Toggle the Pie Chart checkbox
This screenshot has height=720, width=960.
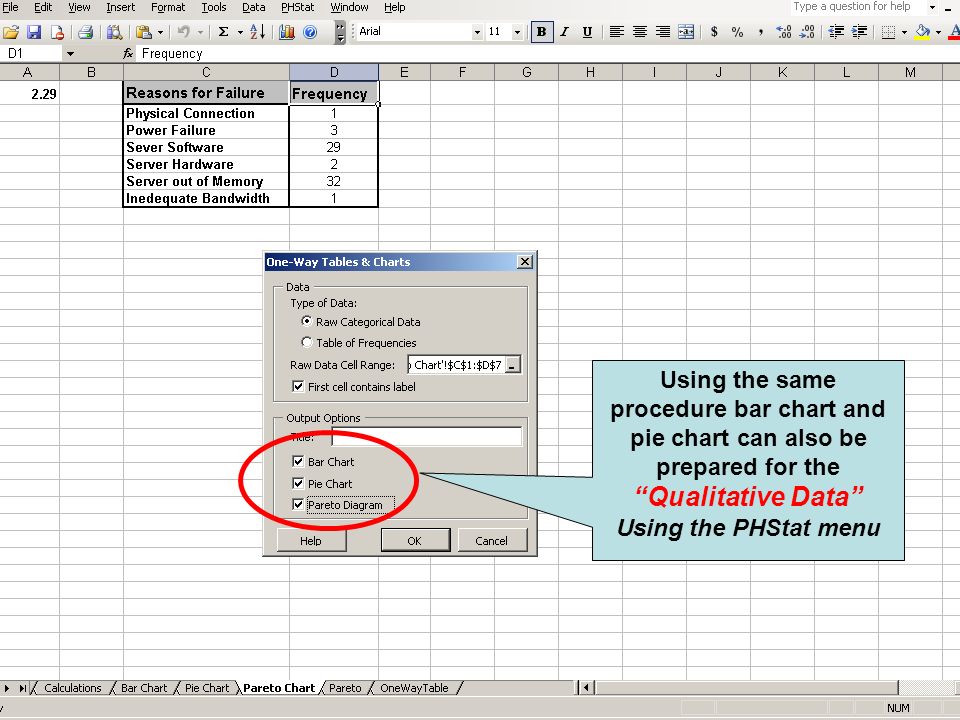click(x=298, y=484)
